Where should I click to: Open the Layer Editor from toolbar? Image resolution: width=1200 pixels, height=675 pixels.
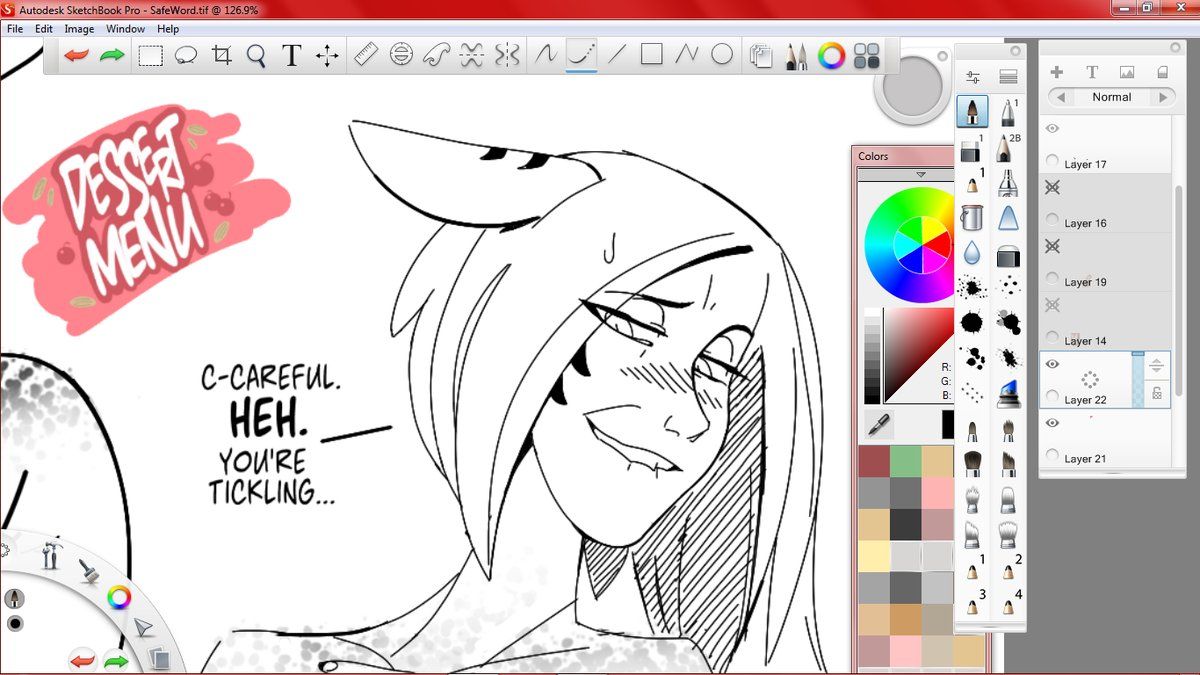[x=761, y=56]
